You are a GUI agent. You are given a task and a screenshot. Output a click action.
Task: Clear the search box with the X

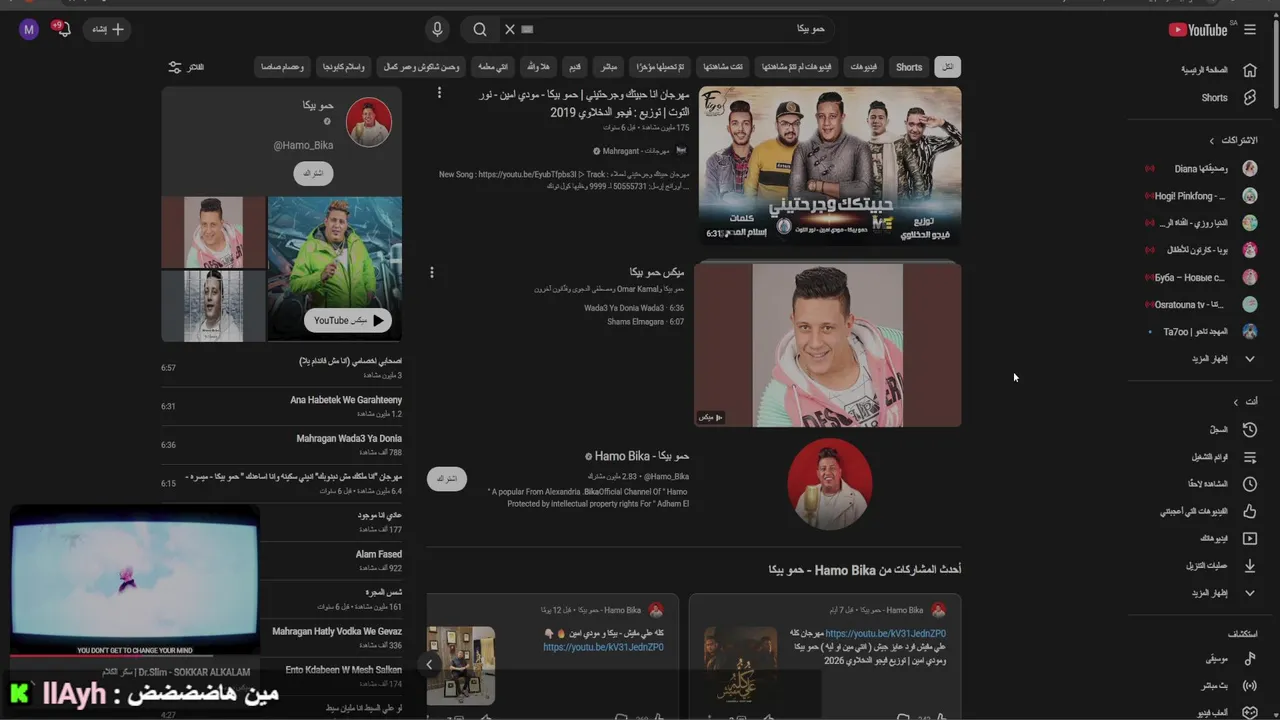click(x=510, y=30)
